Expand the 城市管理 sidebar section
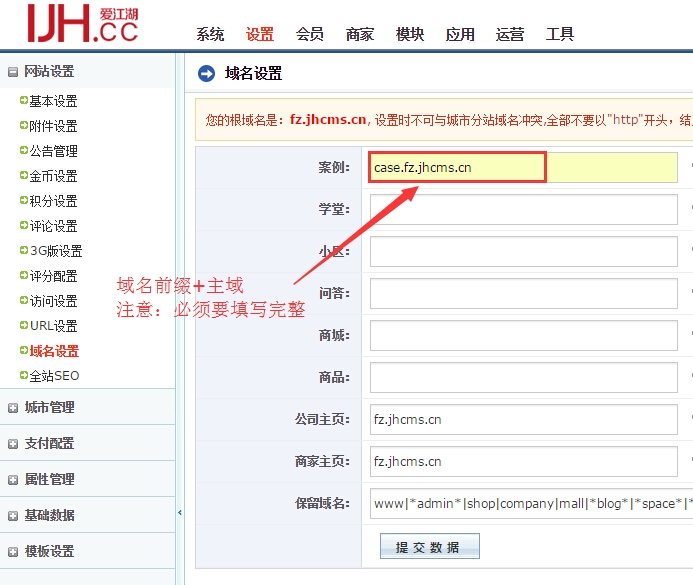Screen dimensions: 693x585 point(13,408)
